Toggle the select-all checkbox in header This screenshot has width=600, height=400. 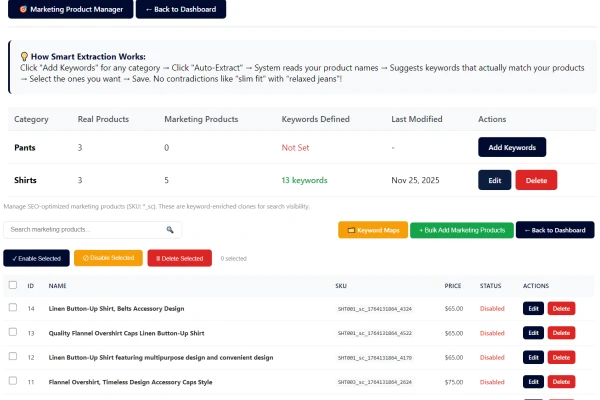13,285
